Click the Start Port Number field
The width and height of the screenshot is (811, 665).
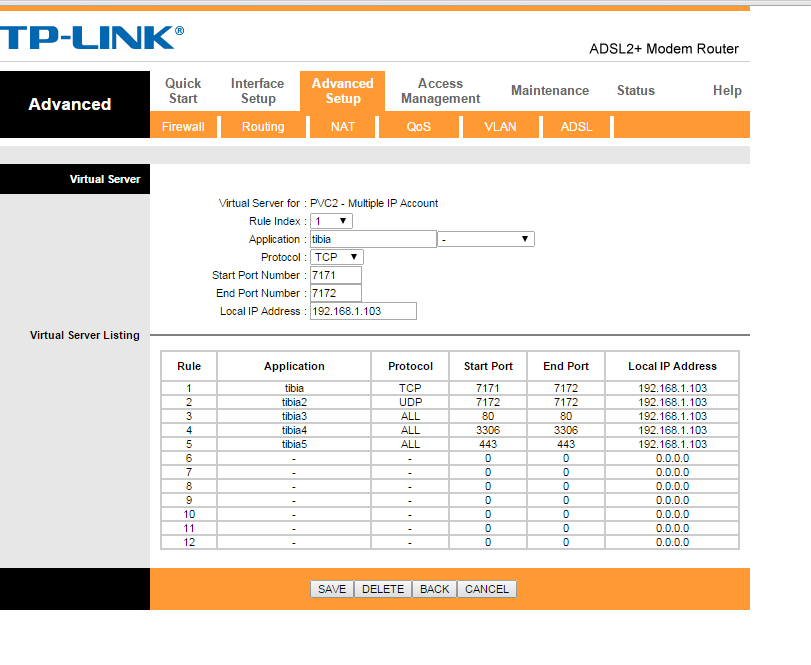click(x=336, y=275)
